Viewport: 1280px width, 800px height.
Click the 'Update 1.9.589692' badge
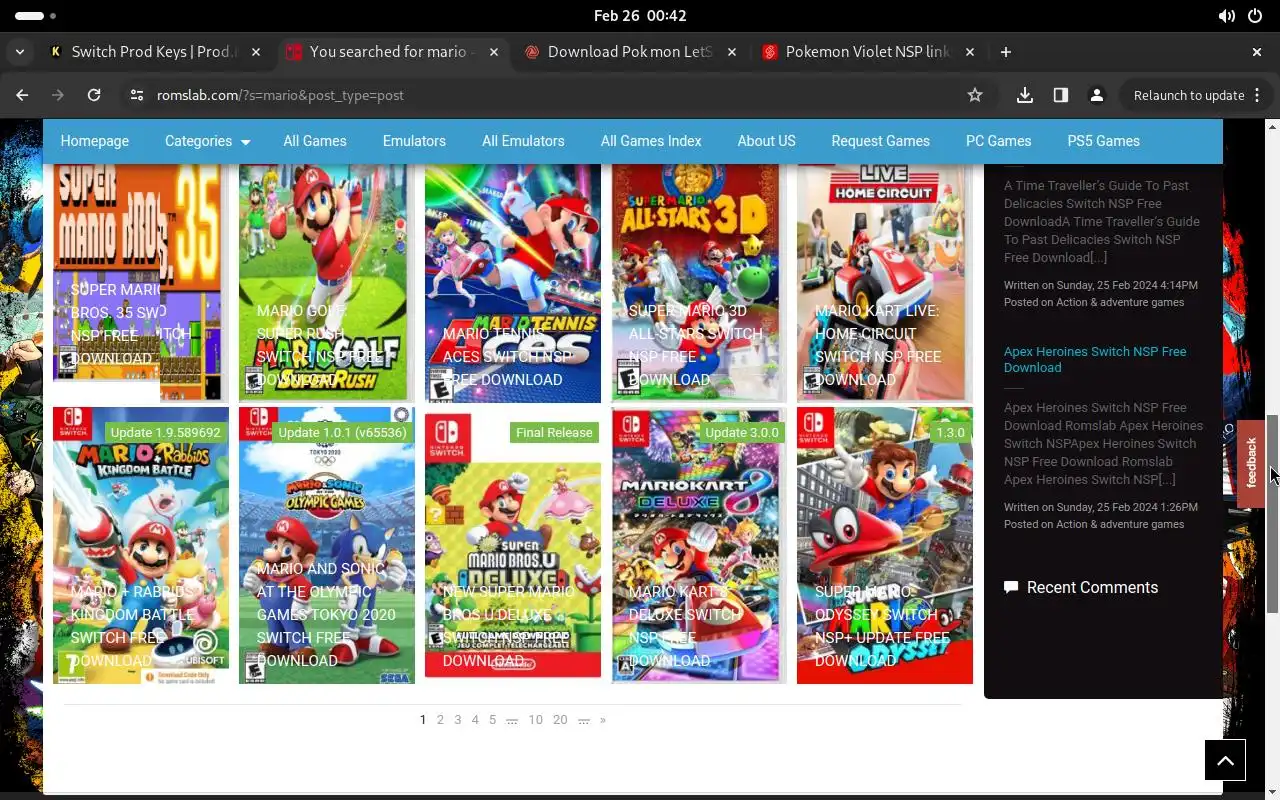pyautogui.click(x=166, y=433)
